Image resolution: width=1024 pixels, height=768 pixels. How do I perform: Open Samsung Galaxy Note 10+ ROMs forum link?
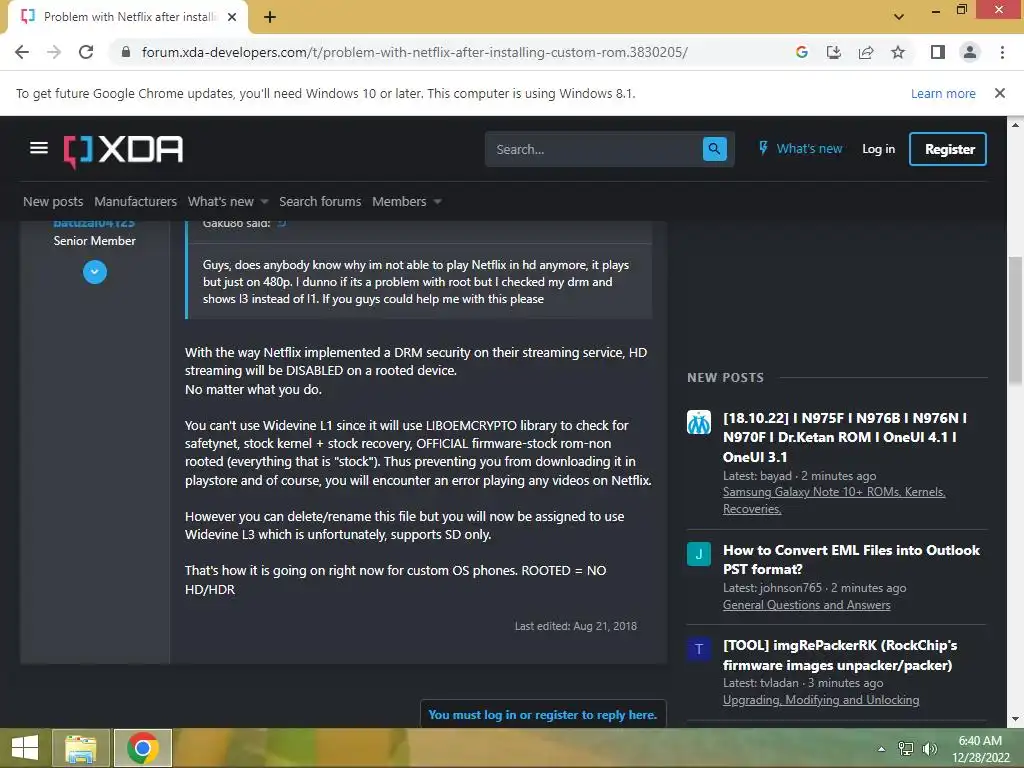[x=834, y=500]
